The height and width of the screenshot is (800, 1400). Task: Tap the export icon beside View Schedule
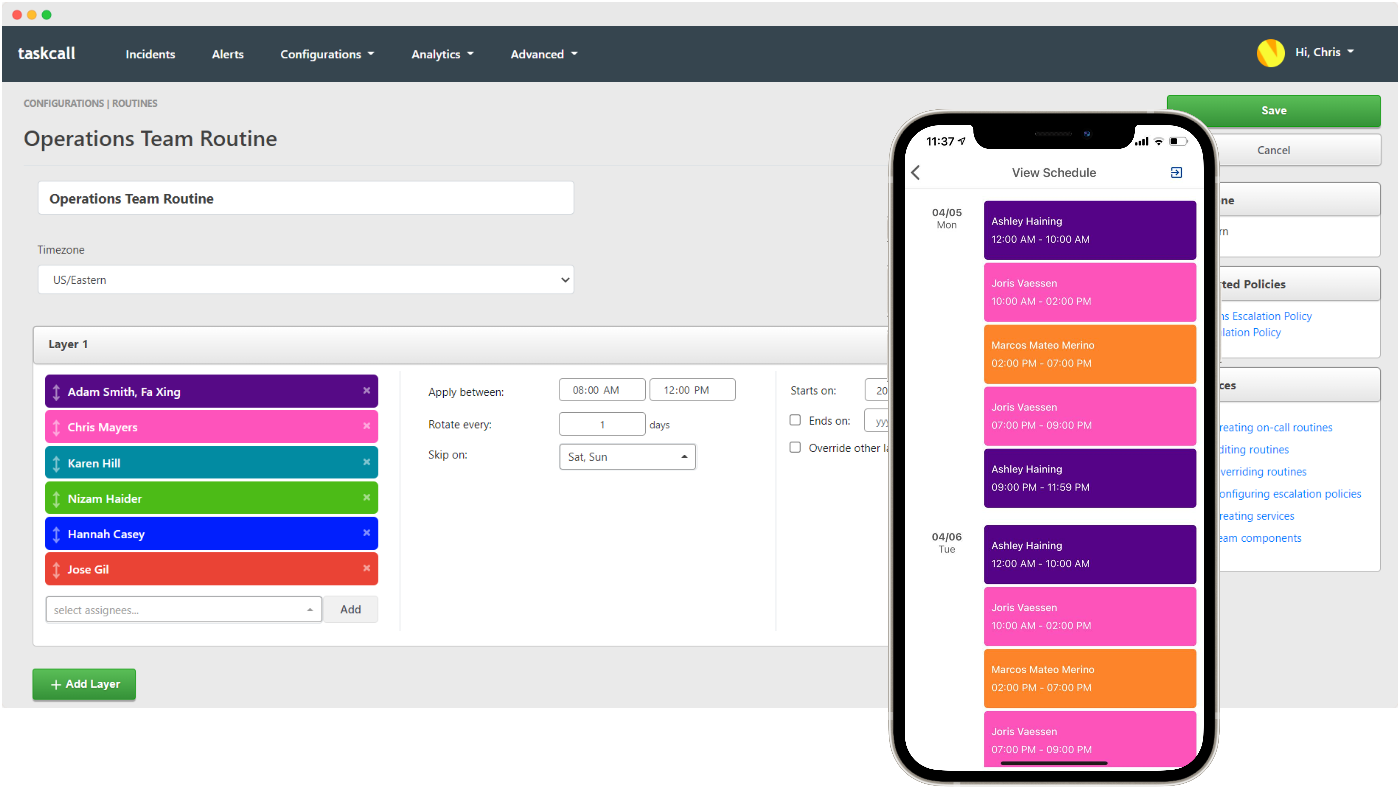click(1176, 172)
